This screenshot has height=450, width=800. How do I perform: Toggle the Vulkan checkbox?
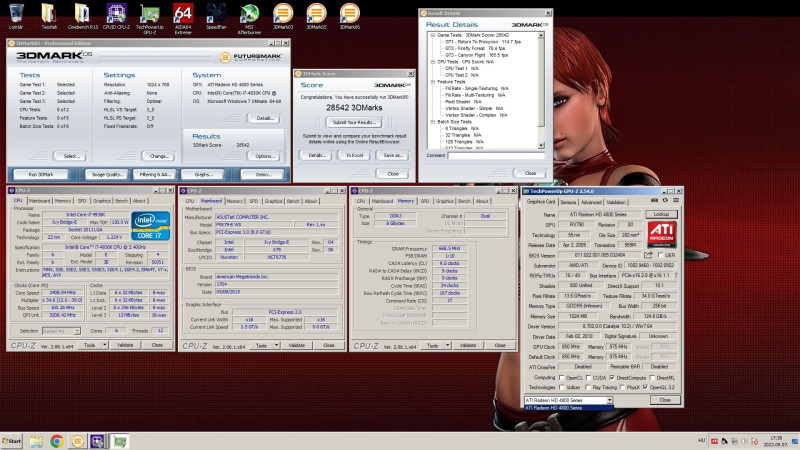tap(562, 387)
